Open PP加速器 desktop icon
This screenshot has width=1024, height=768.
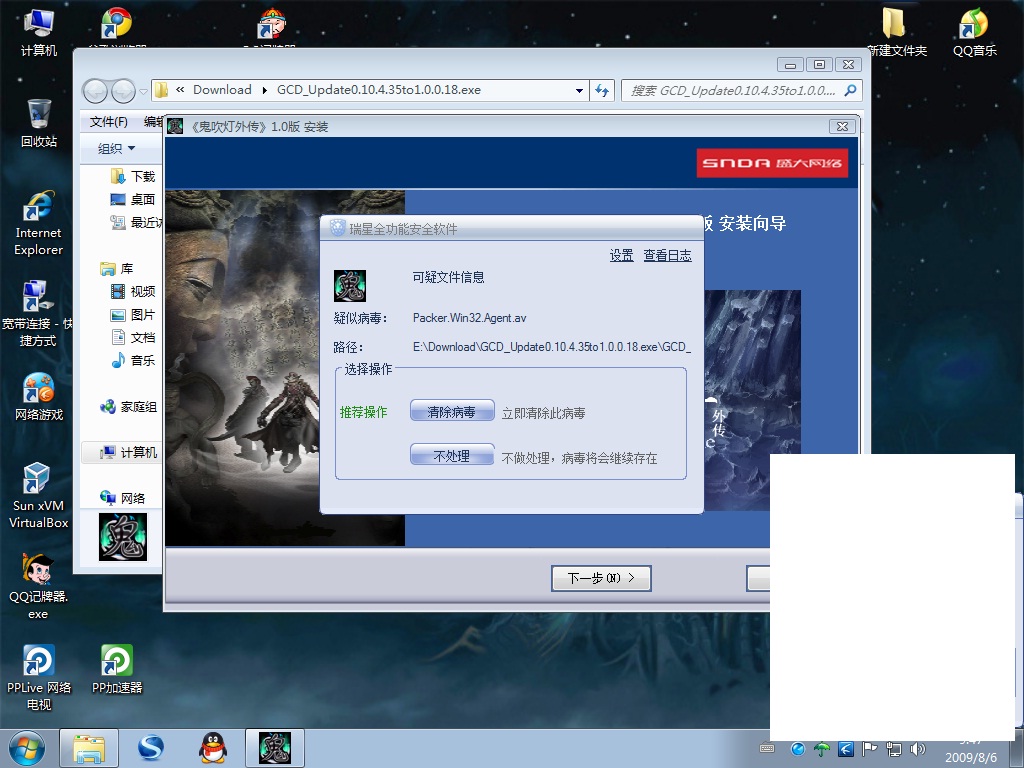[x=117, y=669]
